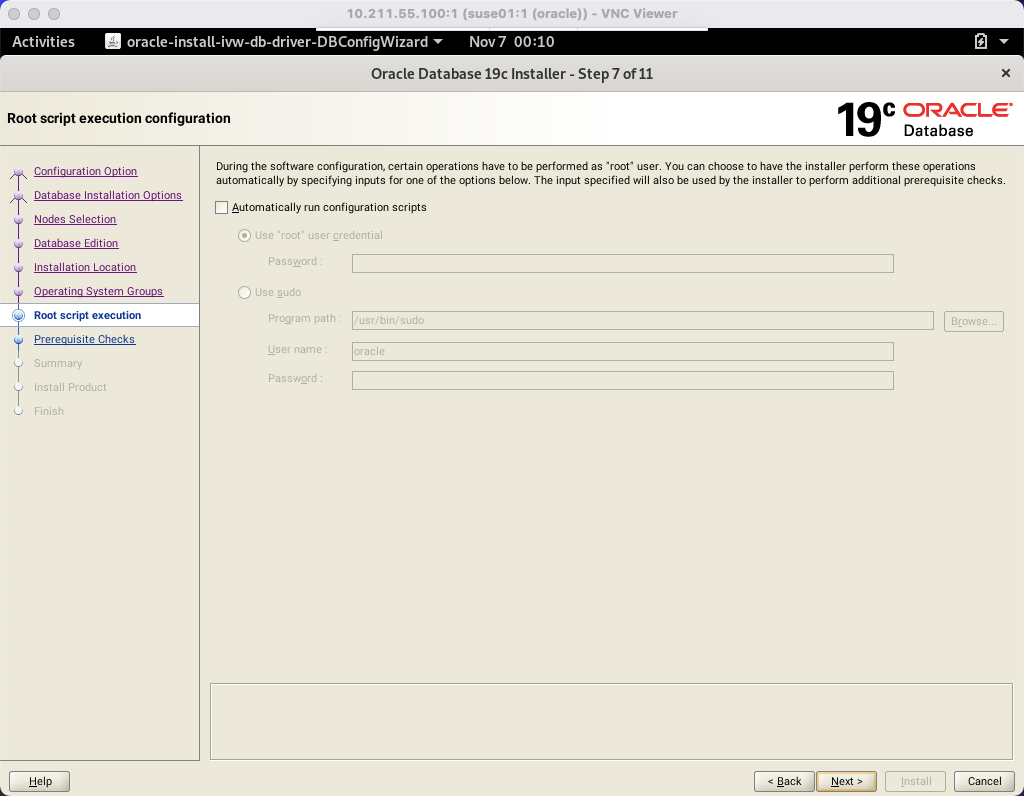Click the Help button
Image resolution: width=1024 pixels, height=796 pixels.
pos(40,782)
